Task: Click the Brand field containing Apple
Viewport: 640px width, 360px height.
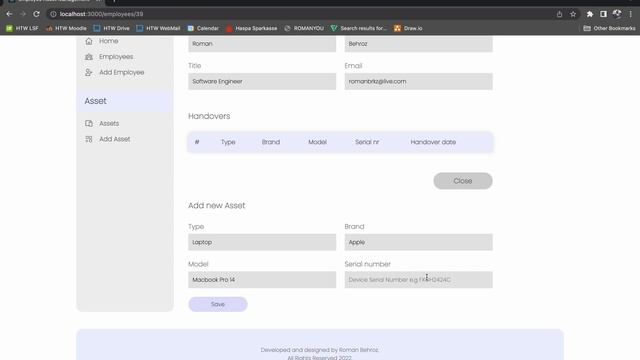Action: tap(418, 242)
